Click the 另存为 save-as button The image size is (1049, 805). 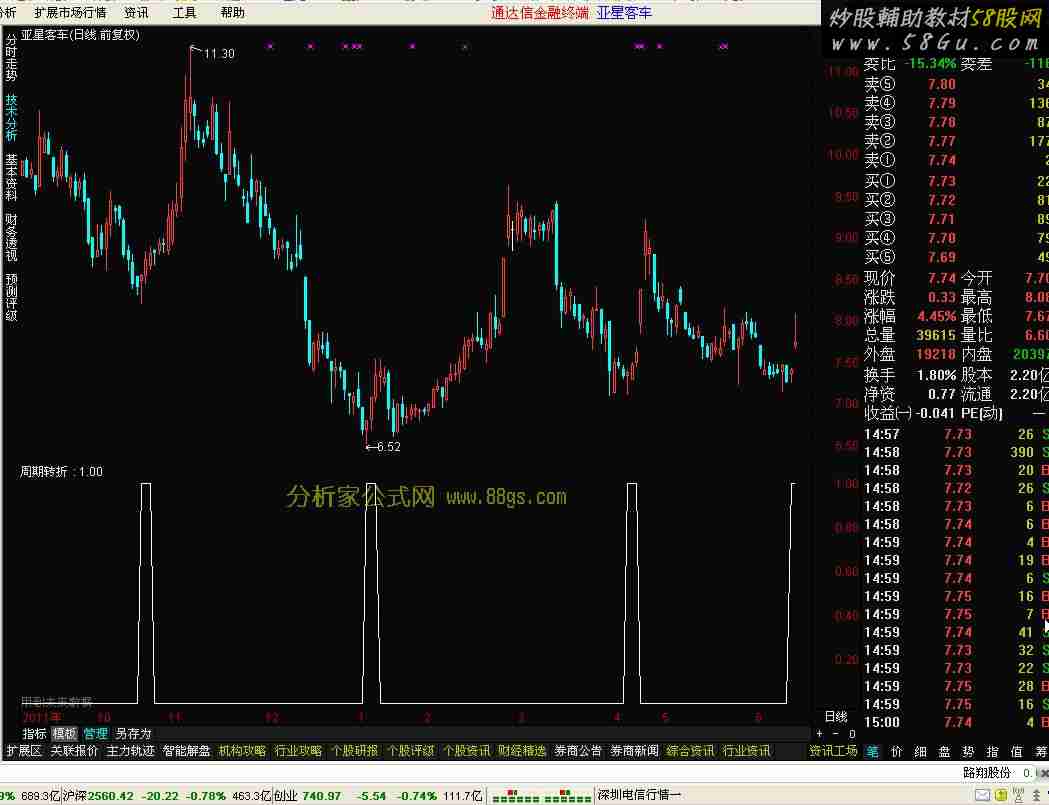[x=133, y=733]
